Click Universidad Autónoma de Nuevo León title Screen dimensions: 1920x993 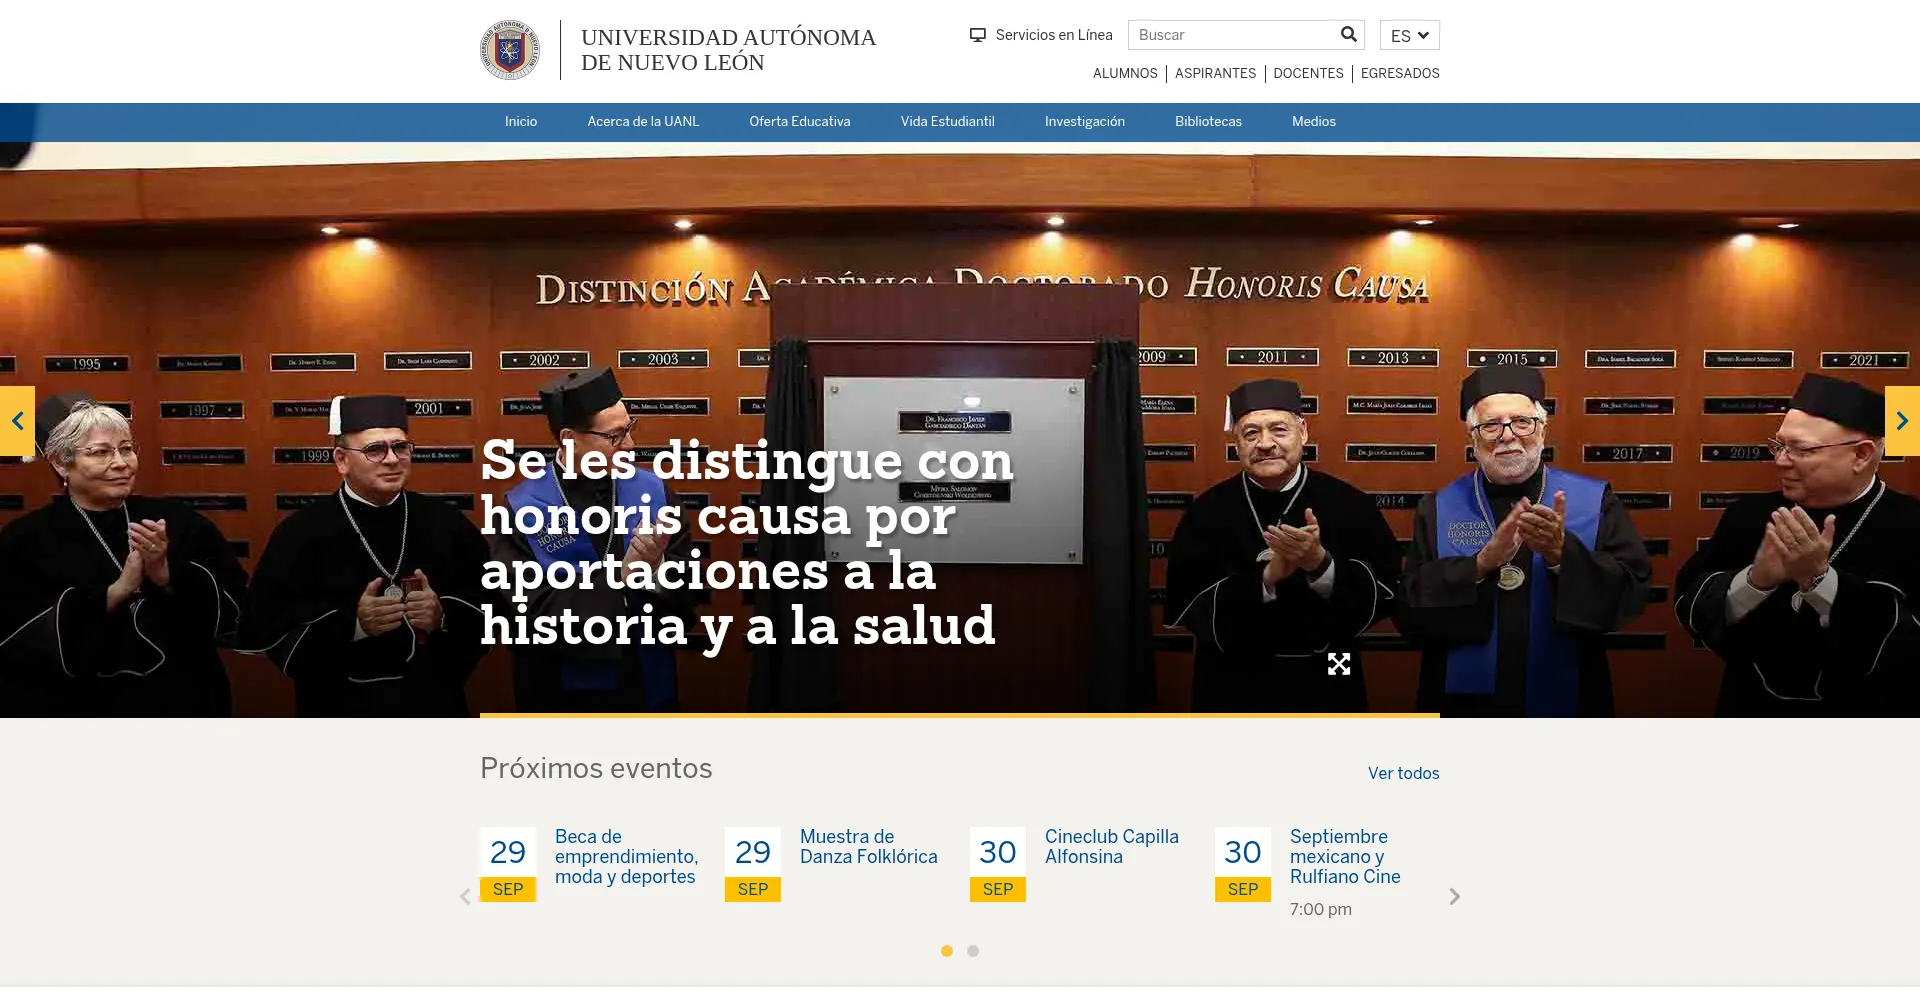pos(728,50)
